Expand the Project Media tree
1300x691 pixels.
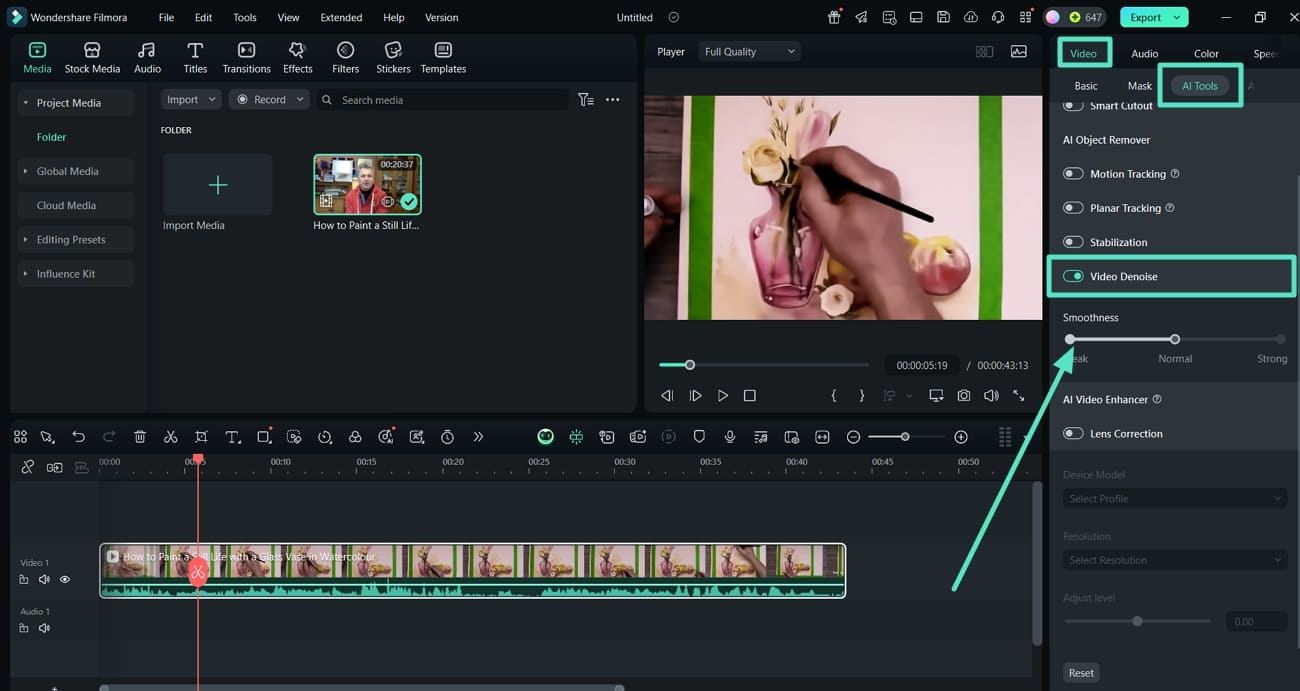point(25,103)
